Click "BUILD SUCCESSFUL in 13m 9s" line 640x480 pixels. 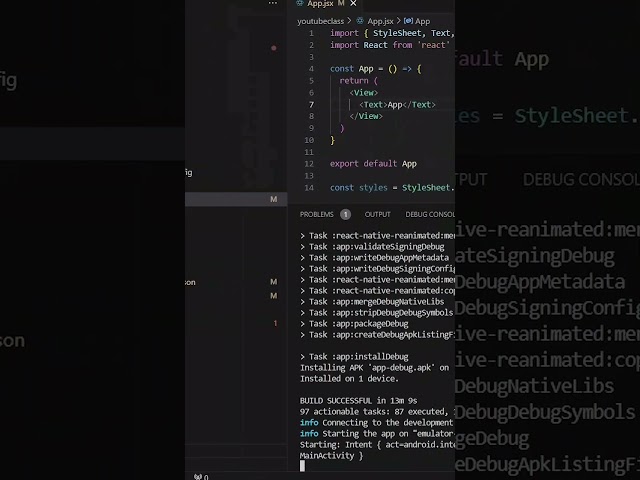click(x=358, y=401)
